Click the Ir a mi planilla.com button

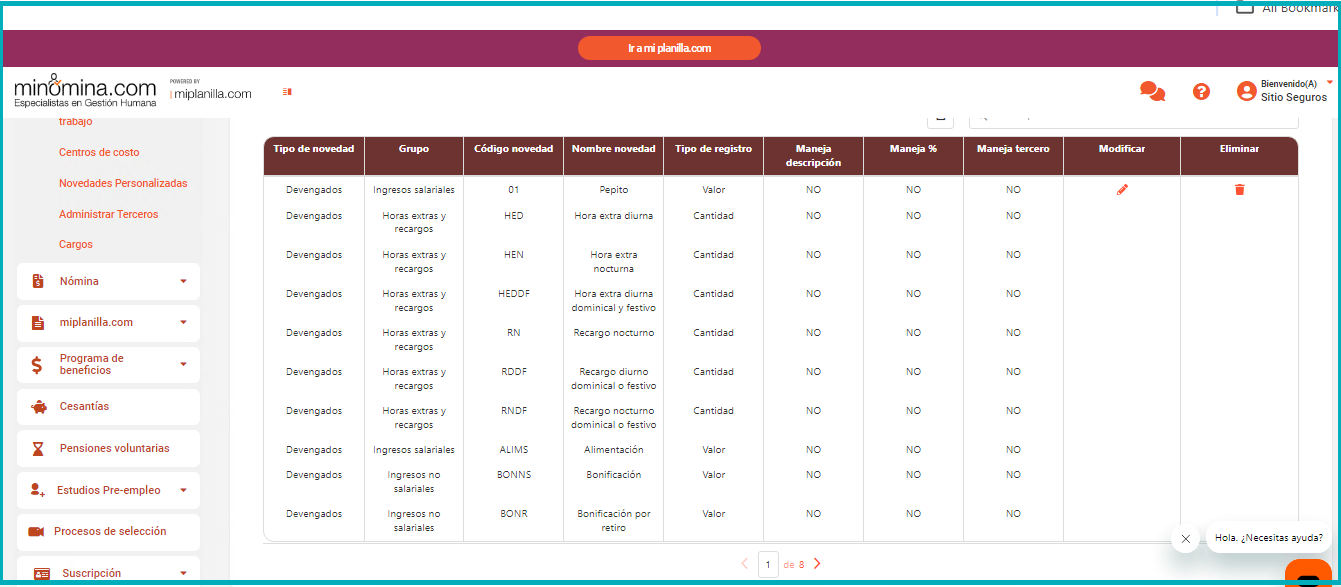(669, 48)
